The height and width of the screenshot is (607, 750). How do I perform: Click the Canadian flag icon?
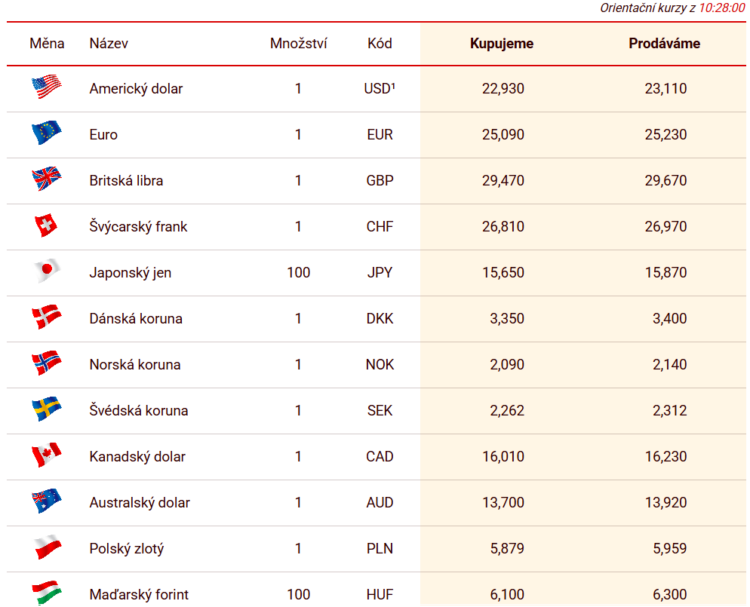[46, 454]
